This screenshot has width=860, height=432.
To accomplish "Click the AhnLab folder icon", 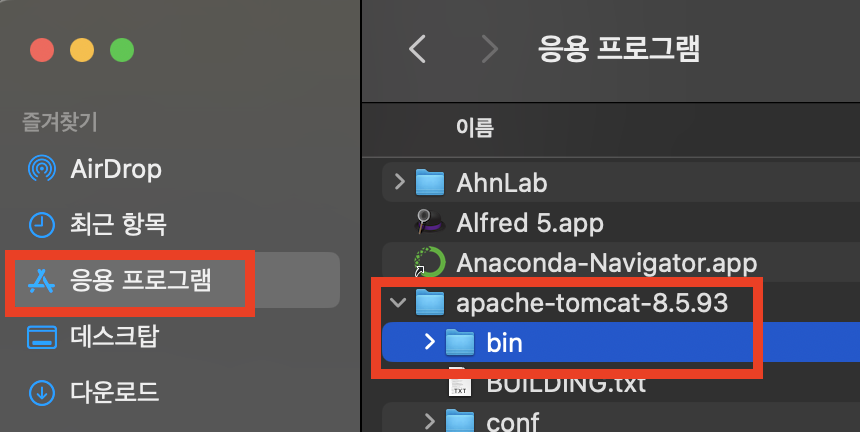I will (x=429, y=183).
